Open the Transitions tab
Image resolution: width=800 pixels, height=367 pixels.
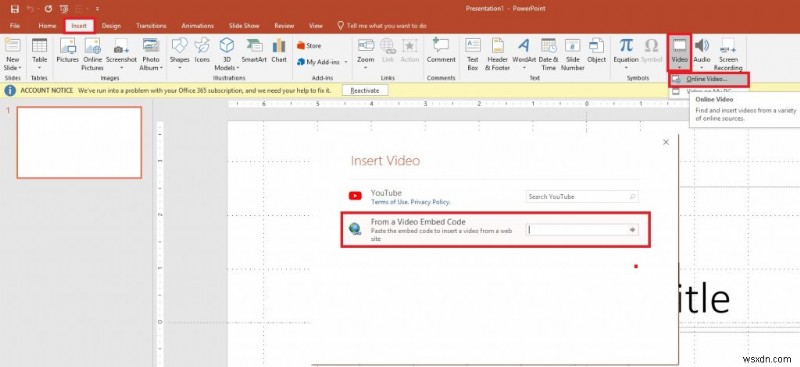point(151,26)
